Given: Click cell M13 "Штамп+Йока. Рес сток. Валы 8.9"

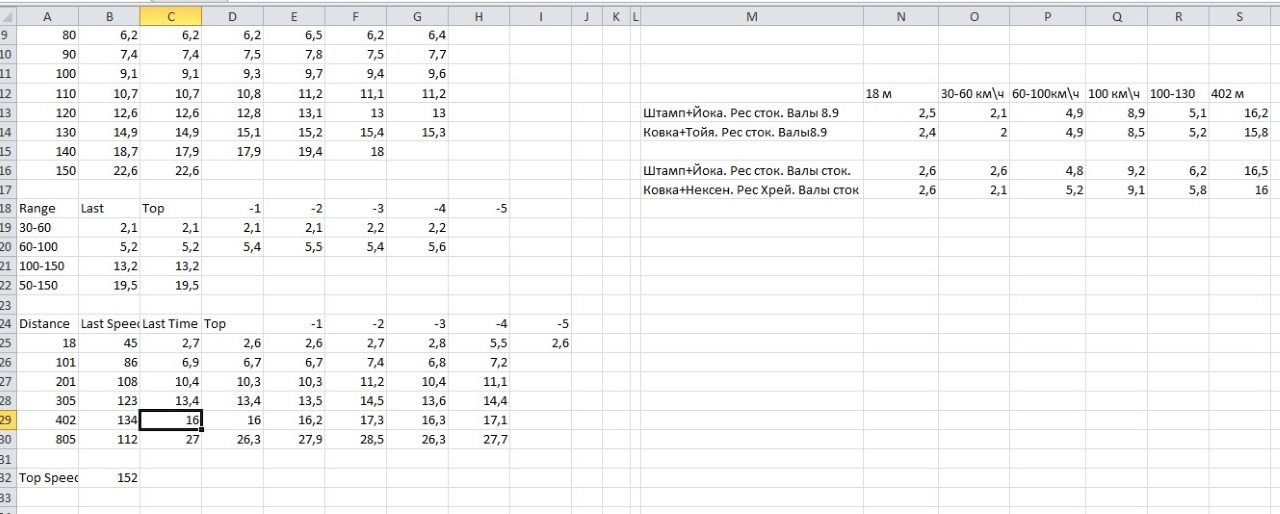Looking at the screenshot, I should coord(751,113).
